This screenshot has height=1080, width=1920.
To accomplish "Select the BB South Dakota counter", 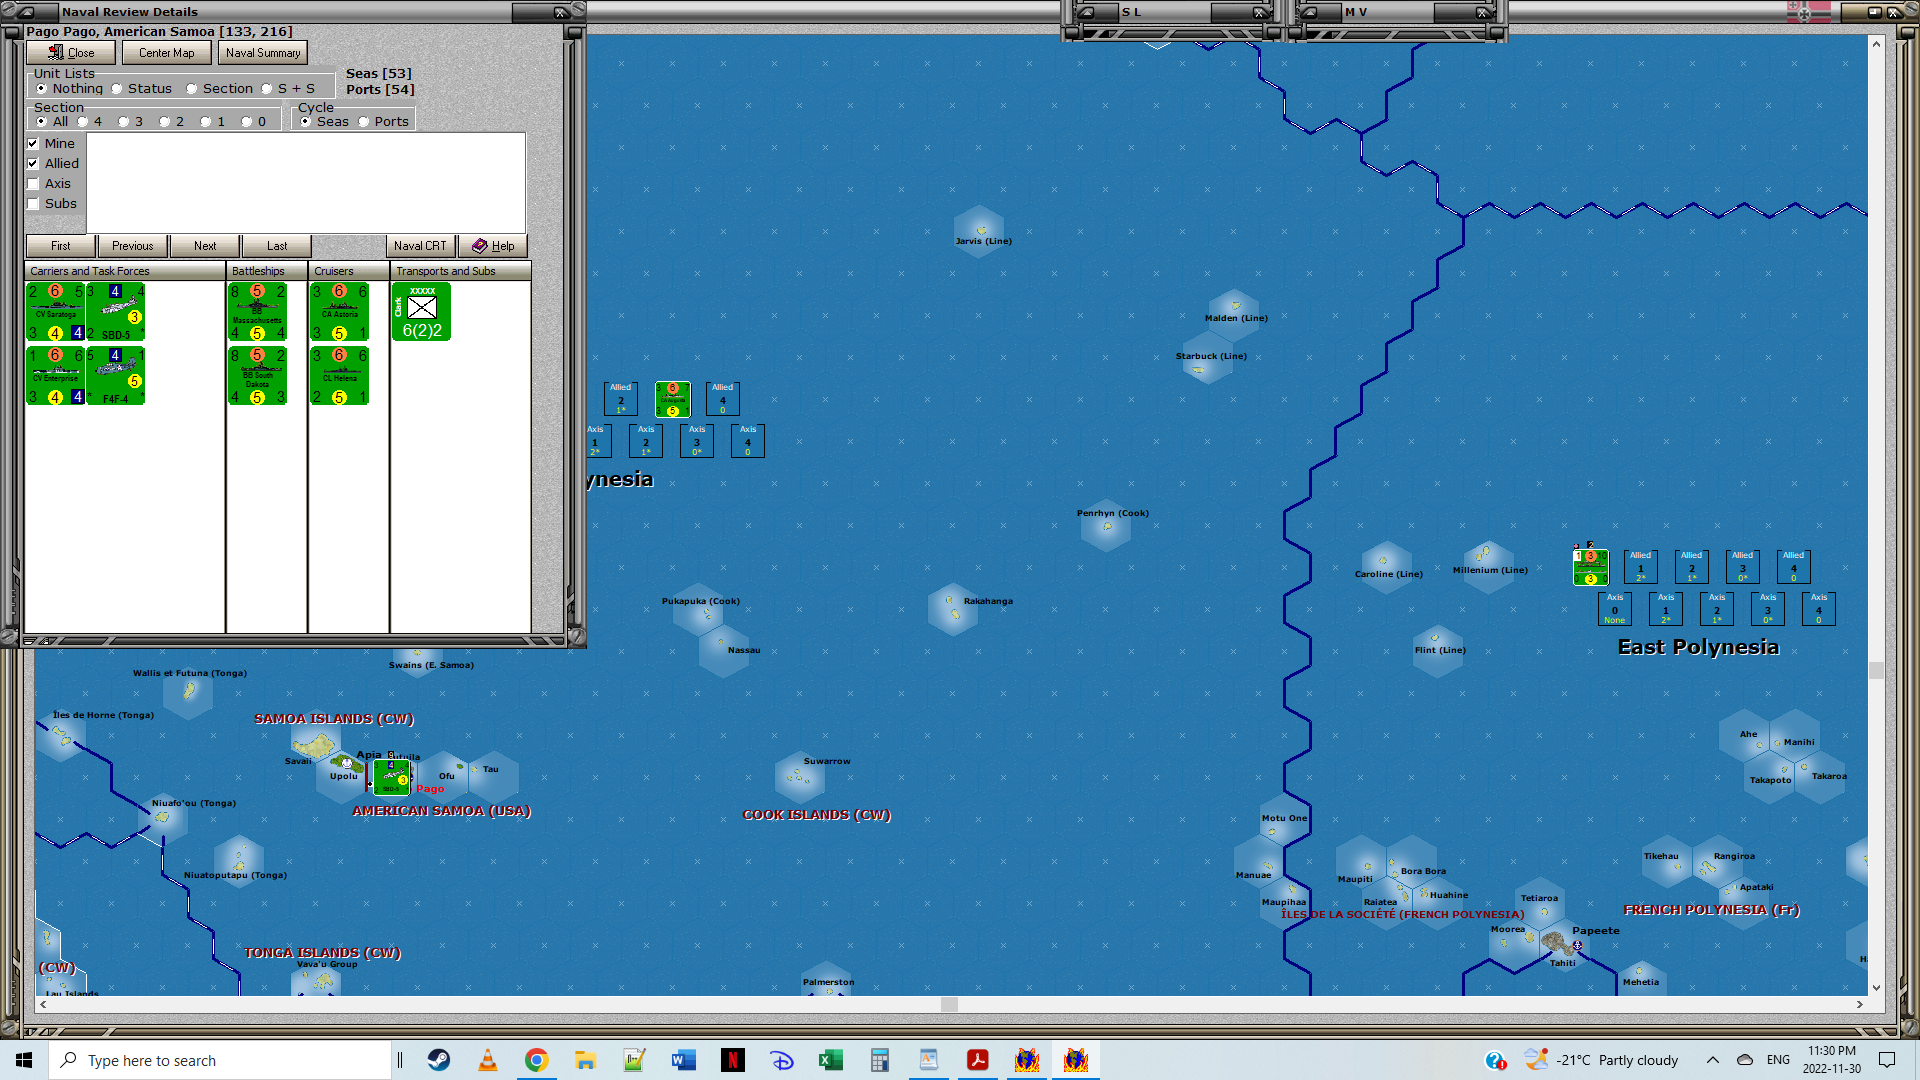I will (x=257, y=376).
